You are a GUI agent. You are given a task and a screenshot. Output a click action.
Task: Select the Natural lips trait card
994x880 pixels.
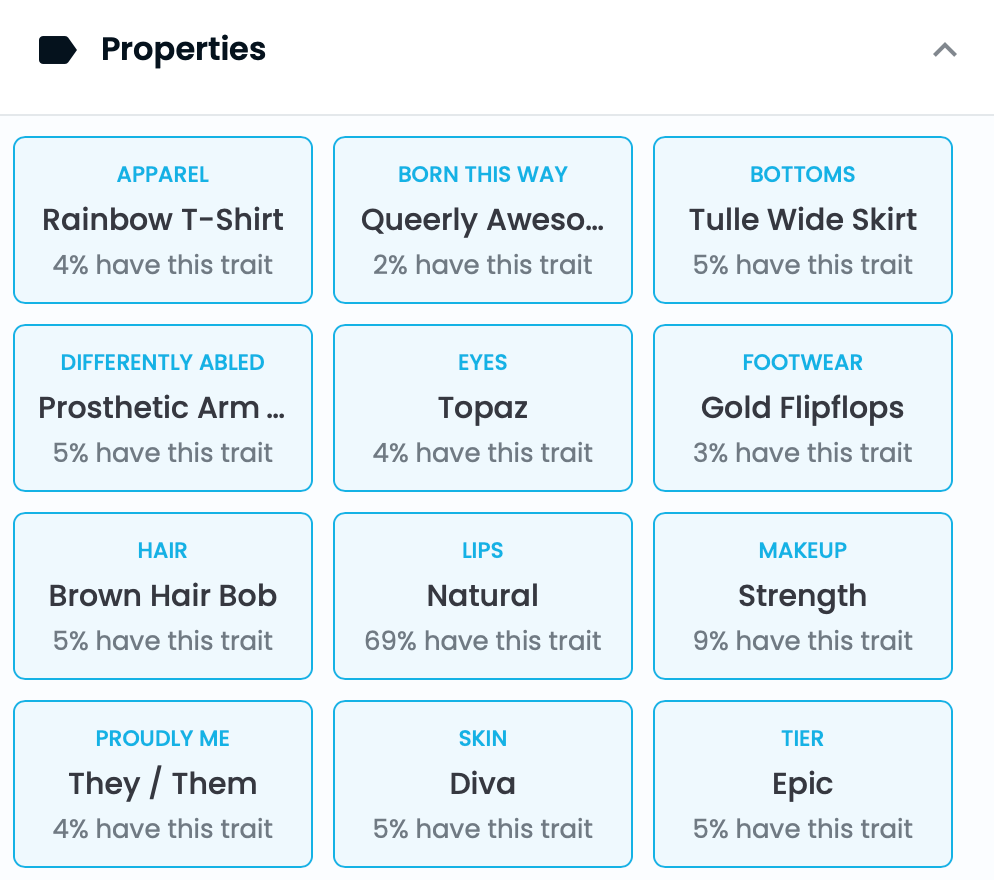tap(483, 596)
